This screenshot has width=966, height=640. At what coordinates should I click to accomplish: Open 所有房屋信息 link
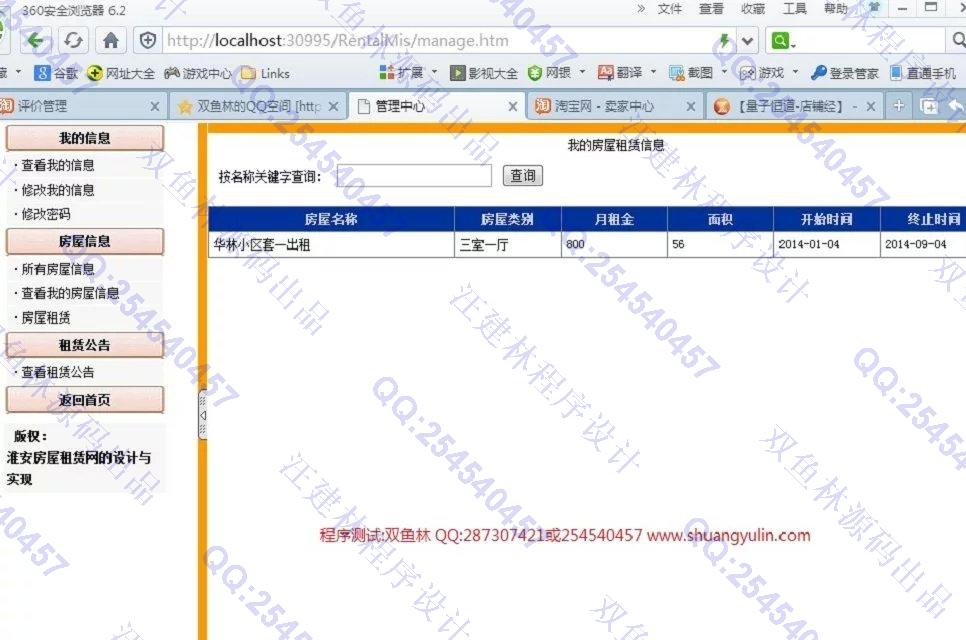coord(58,269)
